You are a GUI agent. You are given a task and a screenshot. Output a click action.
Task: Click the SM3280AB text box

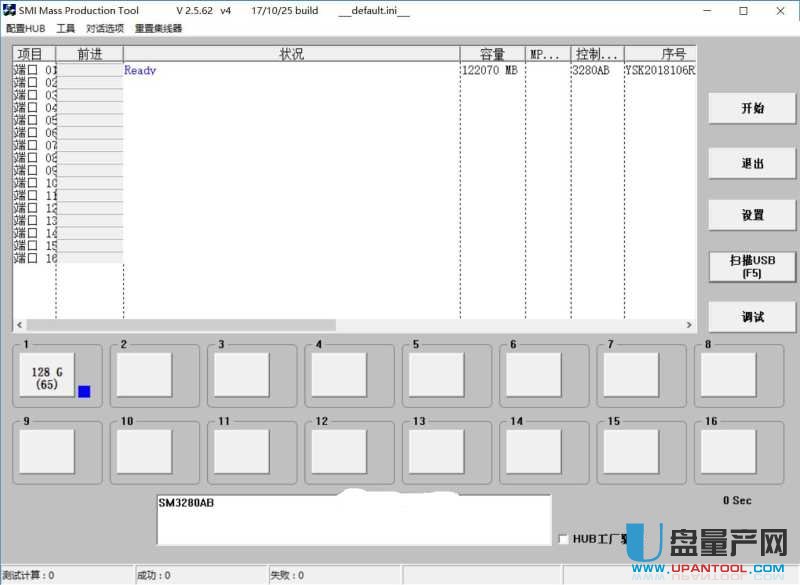pos(353,519)
